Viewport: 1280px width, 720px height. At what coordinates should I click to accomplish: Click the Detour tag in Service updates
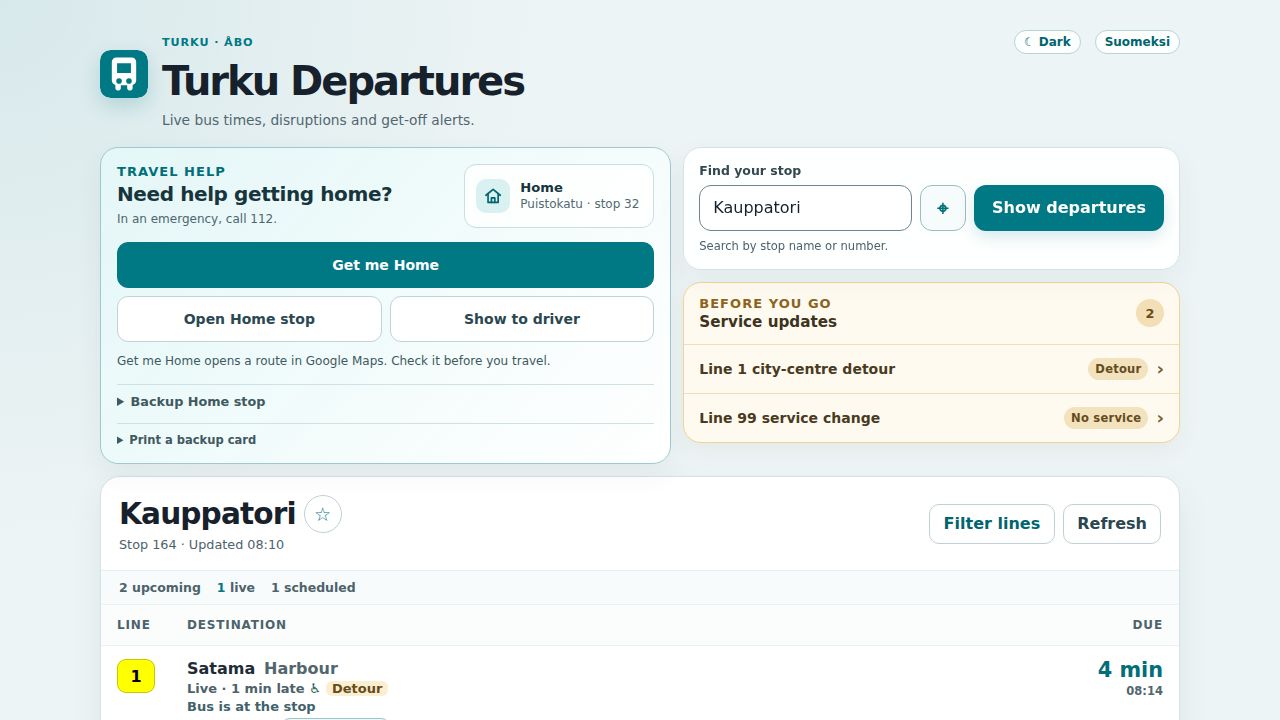1118,369
